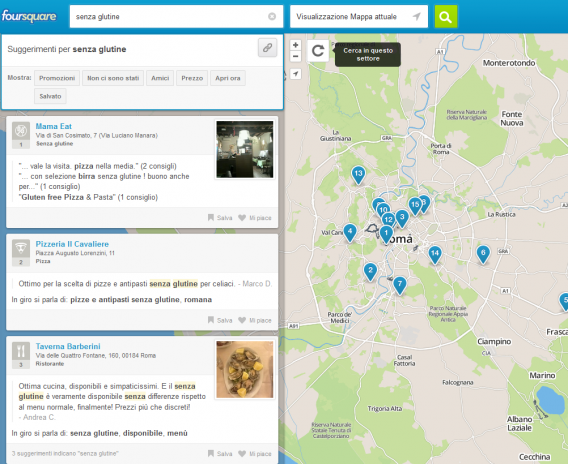Open the Prezzo filter options
Screen dimensions: 568x464
coord(192,78)
